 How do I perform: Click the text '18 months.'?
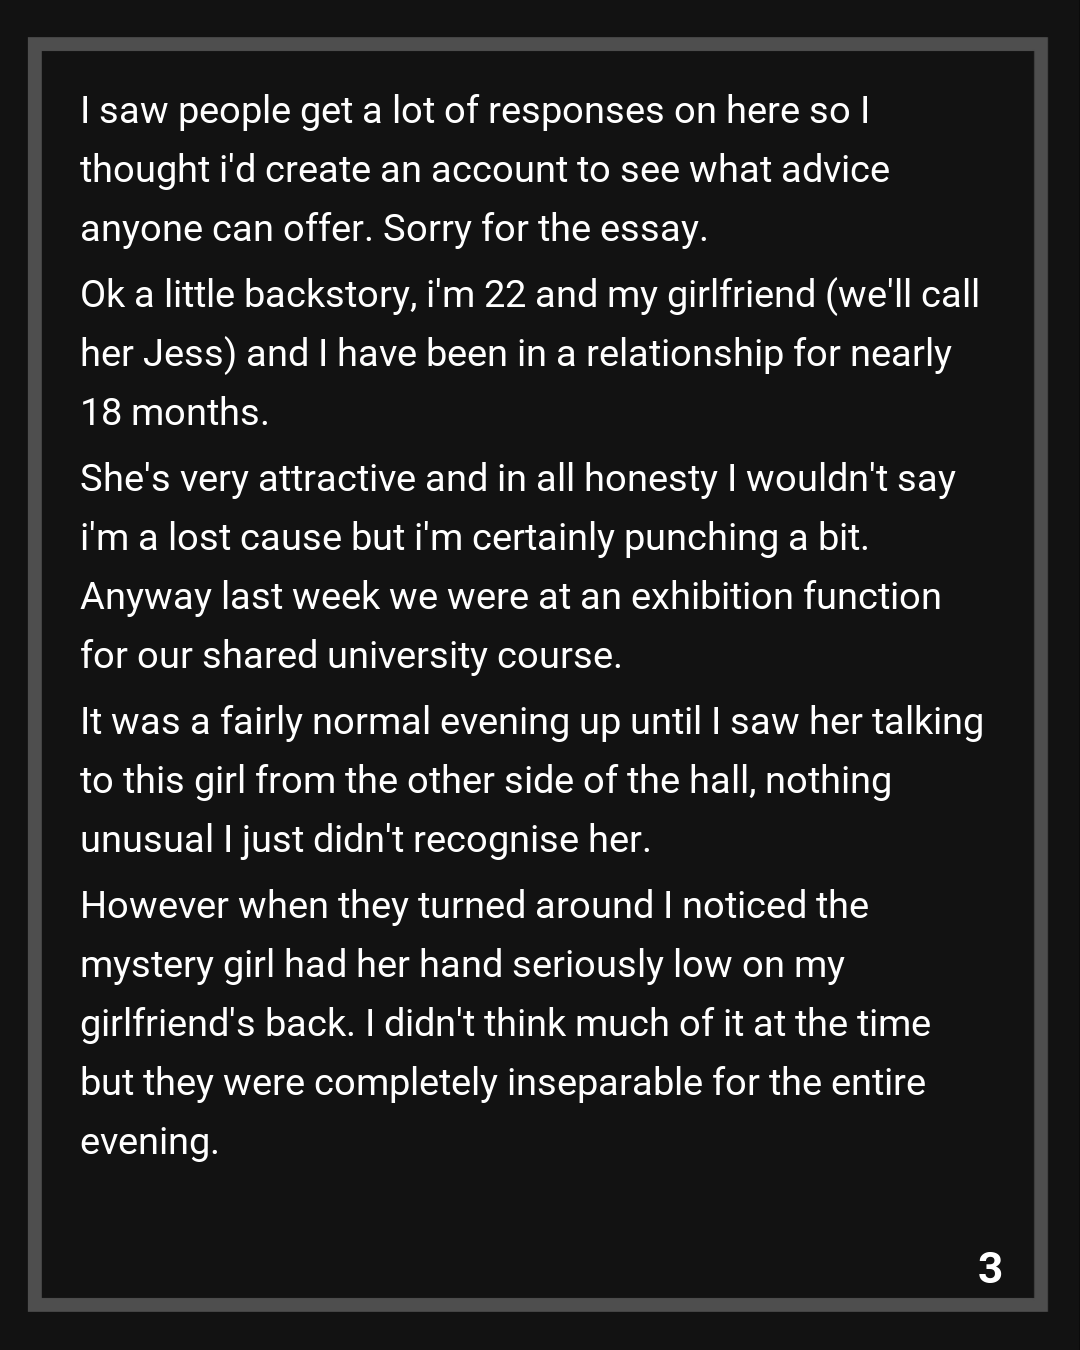(x=174, y=413)
